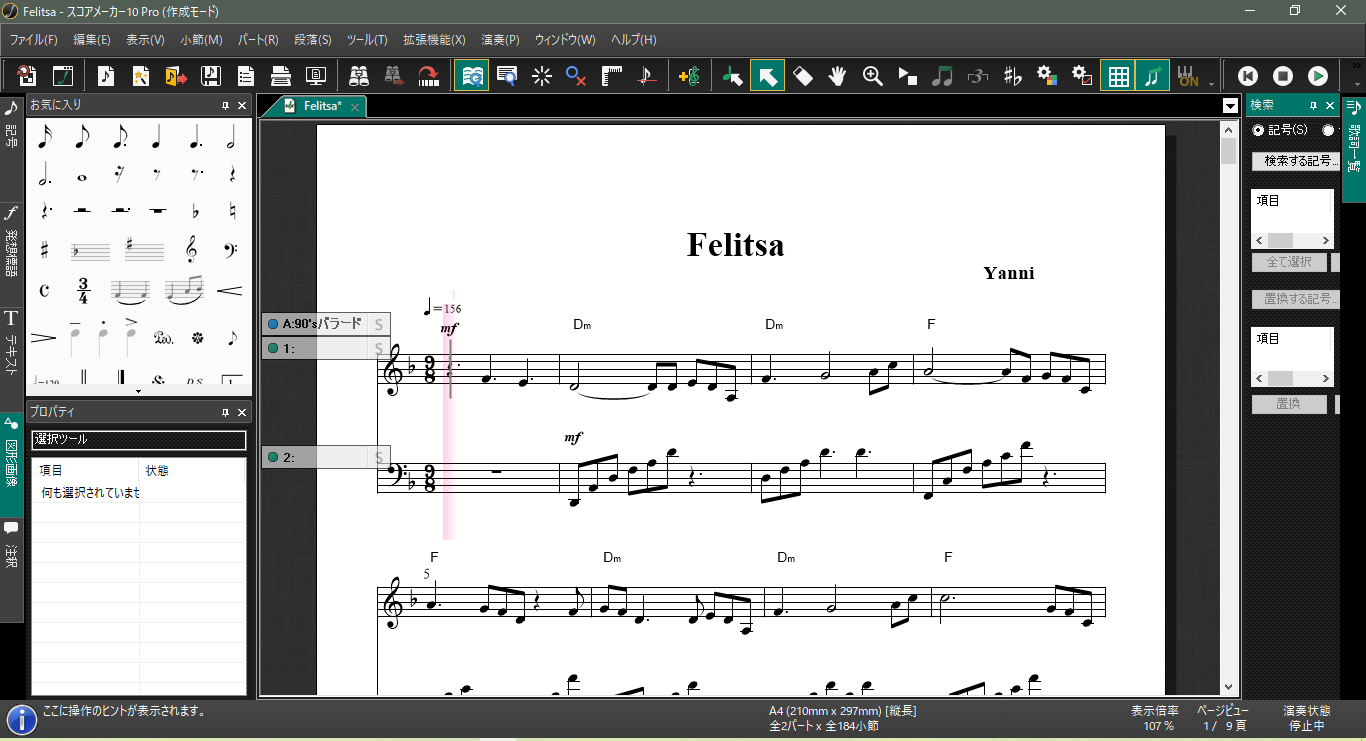Toggle solo S for part 2

(379, 458)
